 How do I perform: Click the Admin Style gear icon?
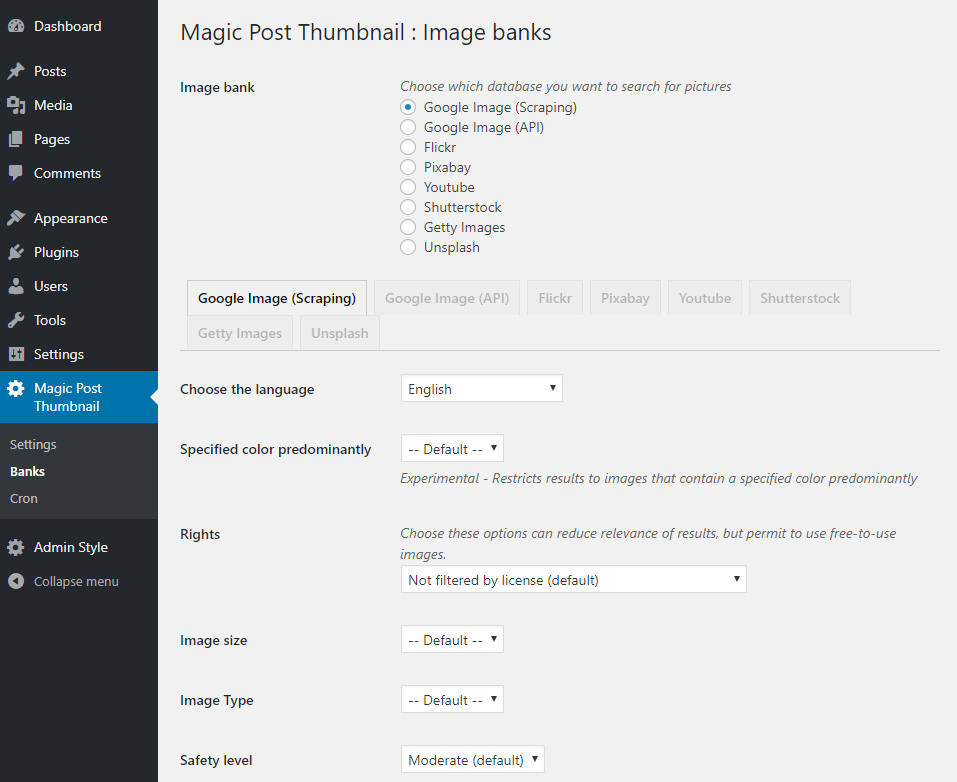[x=16, y=547]
